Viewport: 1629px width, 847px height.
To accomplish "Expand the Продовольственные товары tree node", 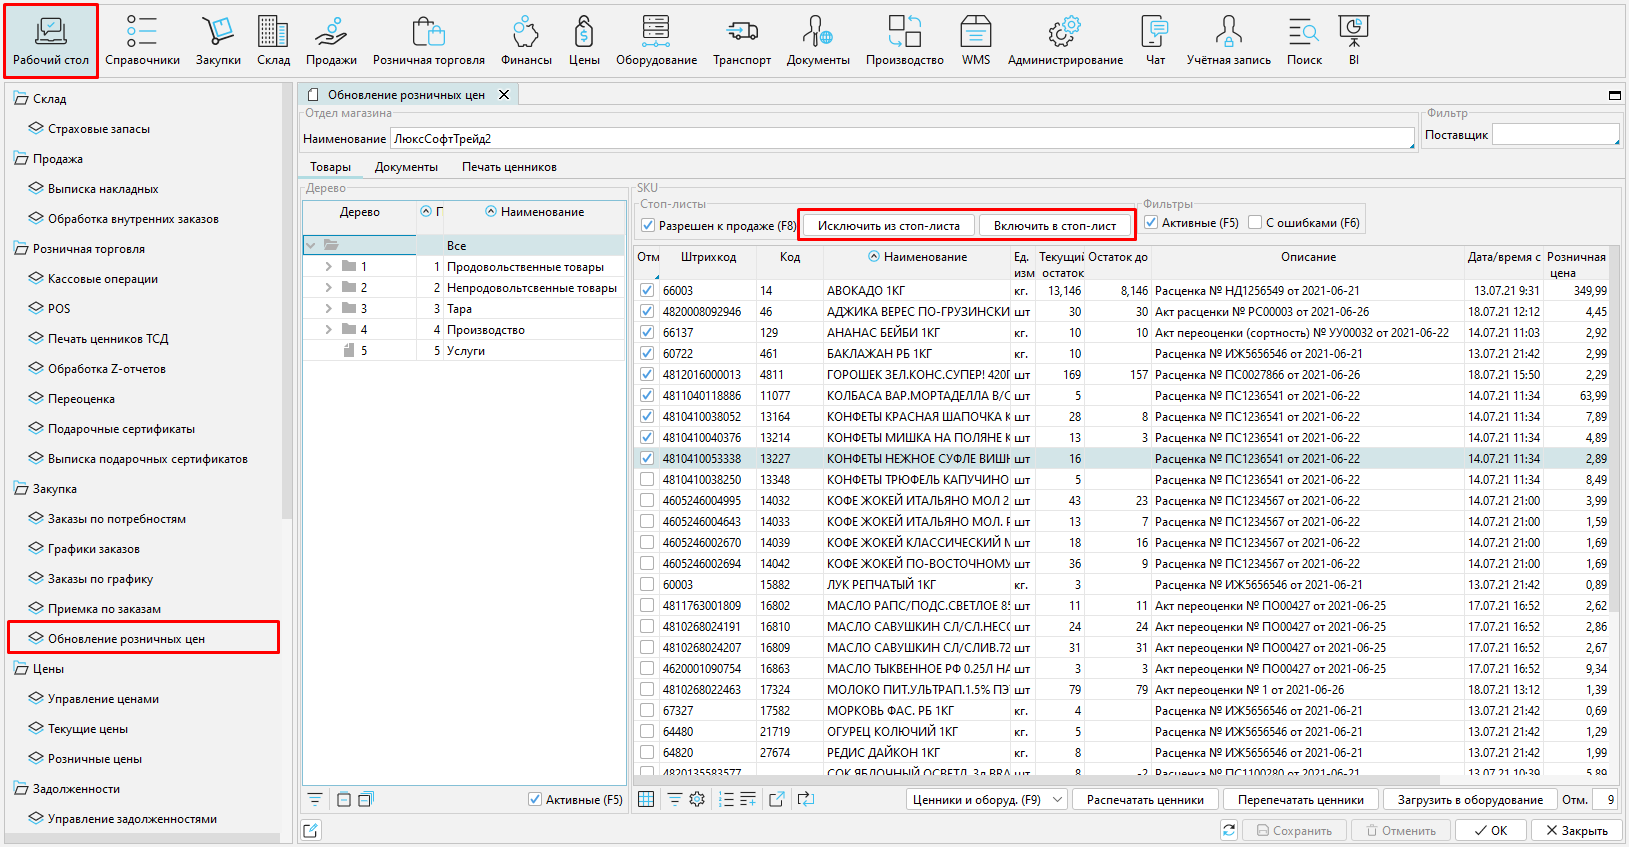I will tap(329, 267).
